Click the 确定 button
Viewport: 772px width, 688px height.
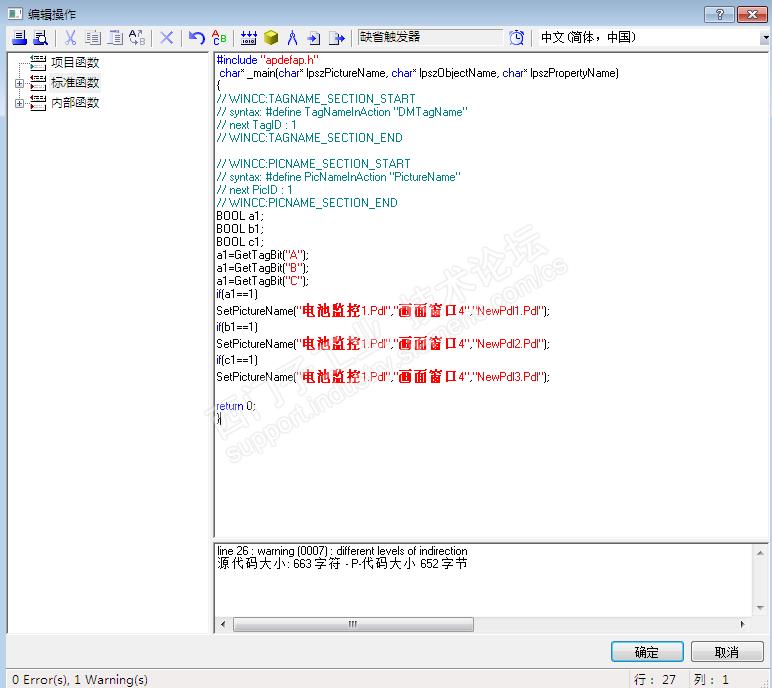tap(647, 652)
